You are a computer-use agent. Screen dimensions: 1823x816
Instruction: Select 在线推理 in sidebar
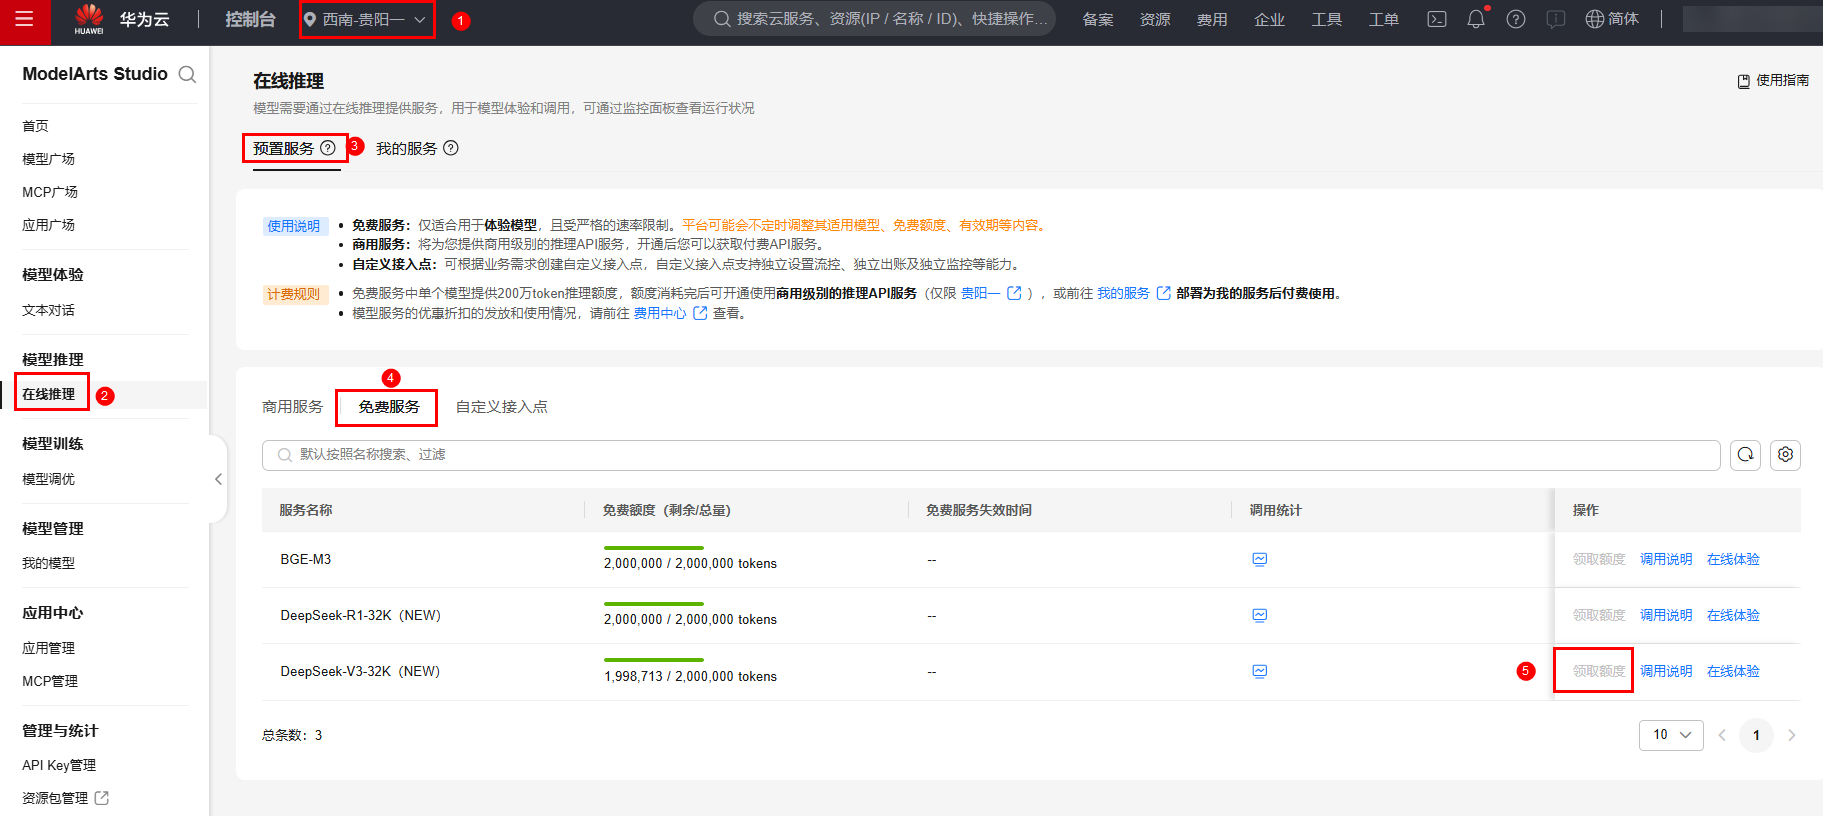tap(49, 394)
